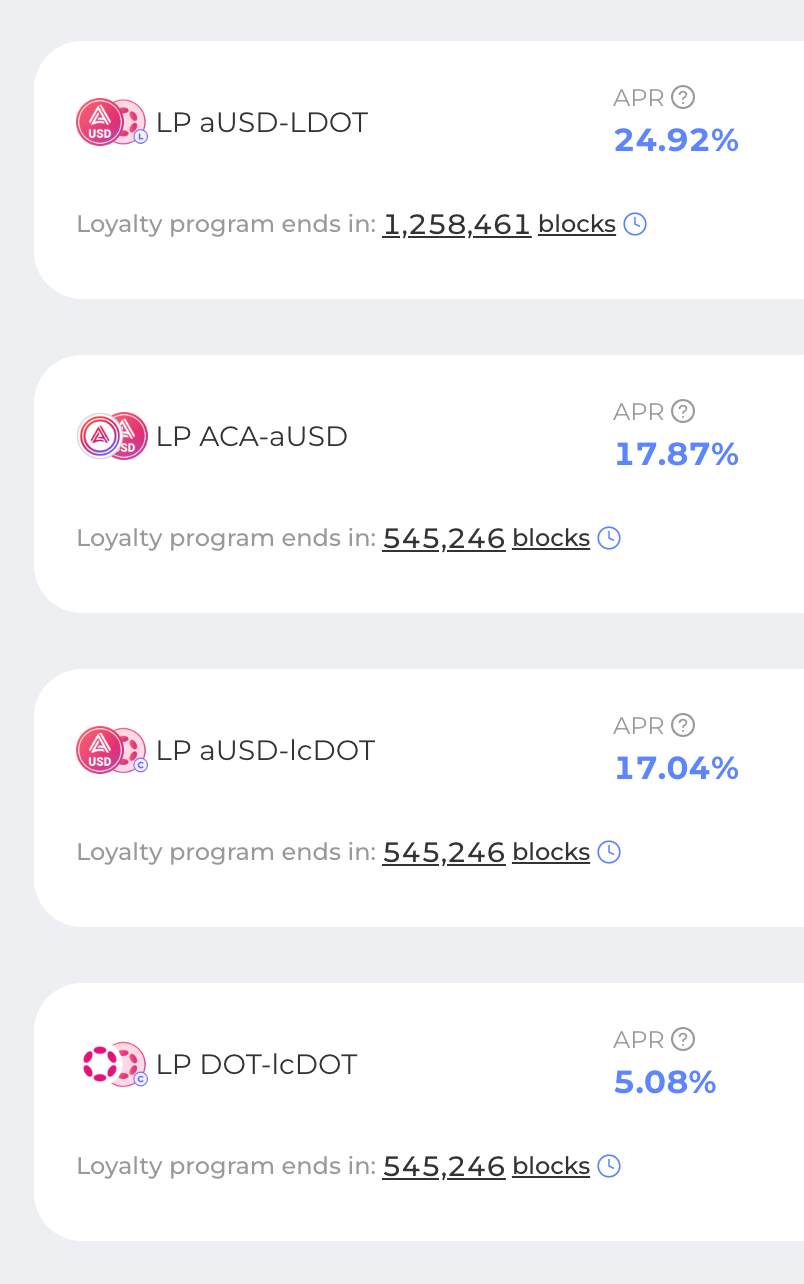Click the APR help icon for aUSD-LDOT

tap(683, 97)
